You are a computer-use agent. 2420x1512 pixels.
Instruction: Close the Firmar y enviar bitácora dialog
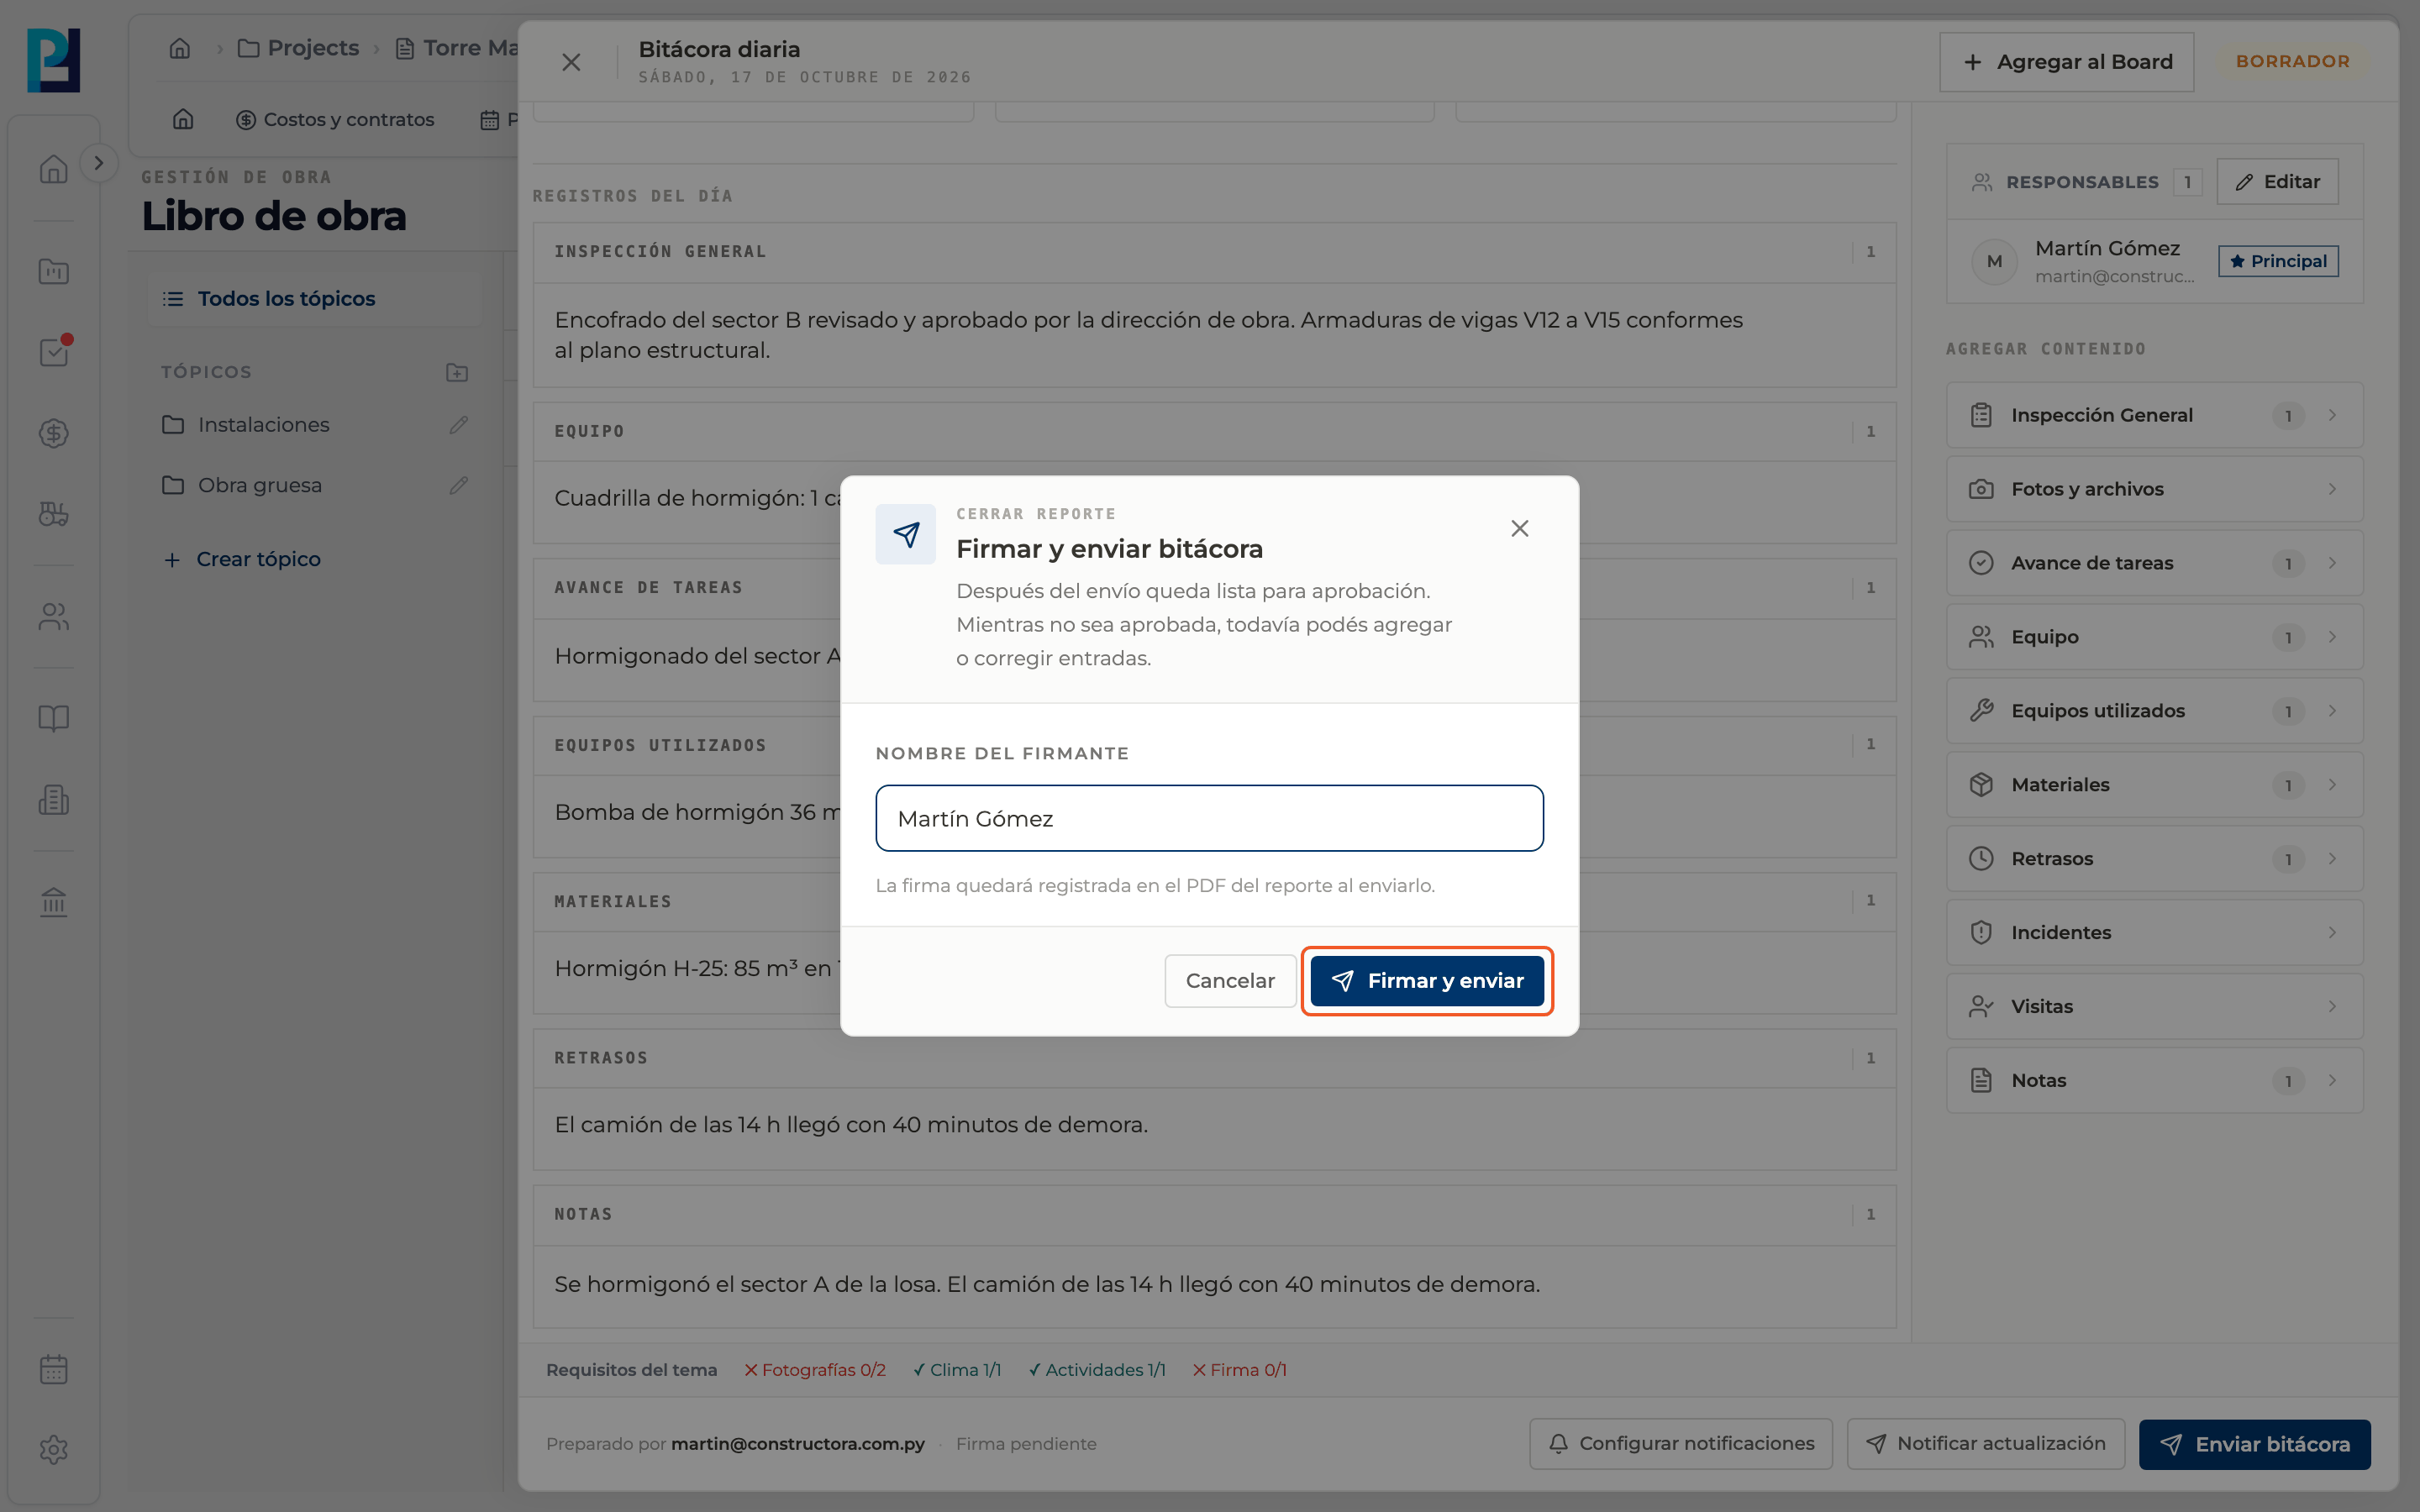(1519, 528)
